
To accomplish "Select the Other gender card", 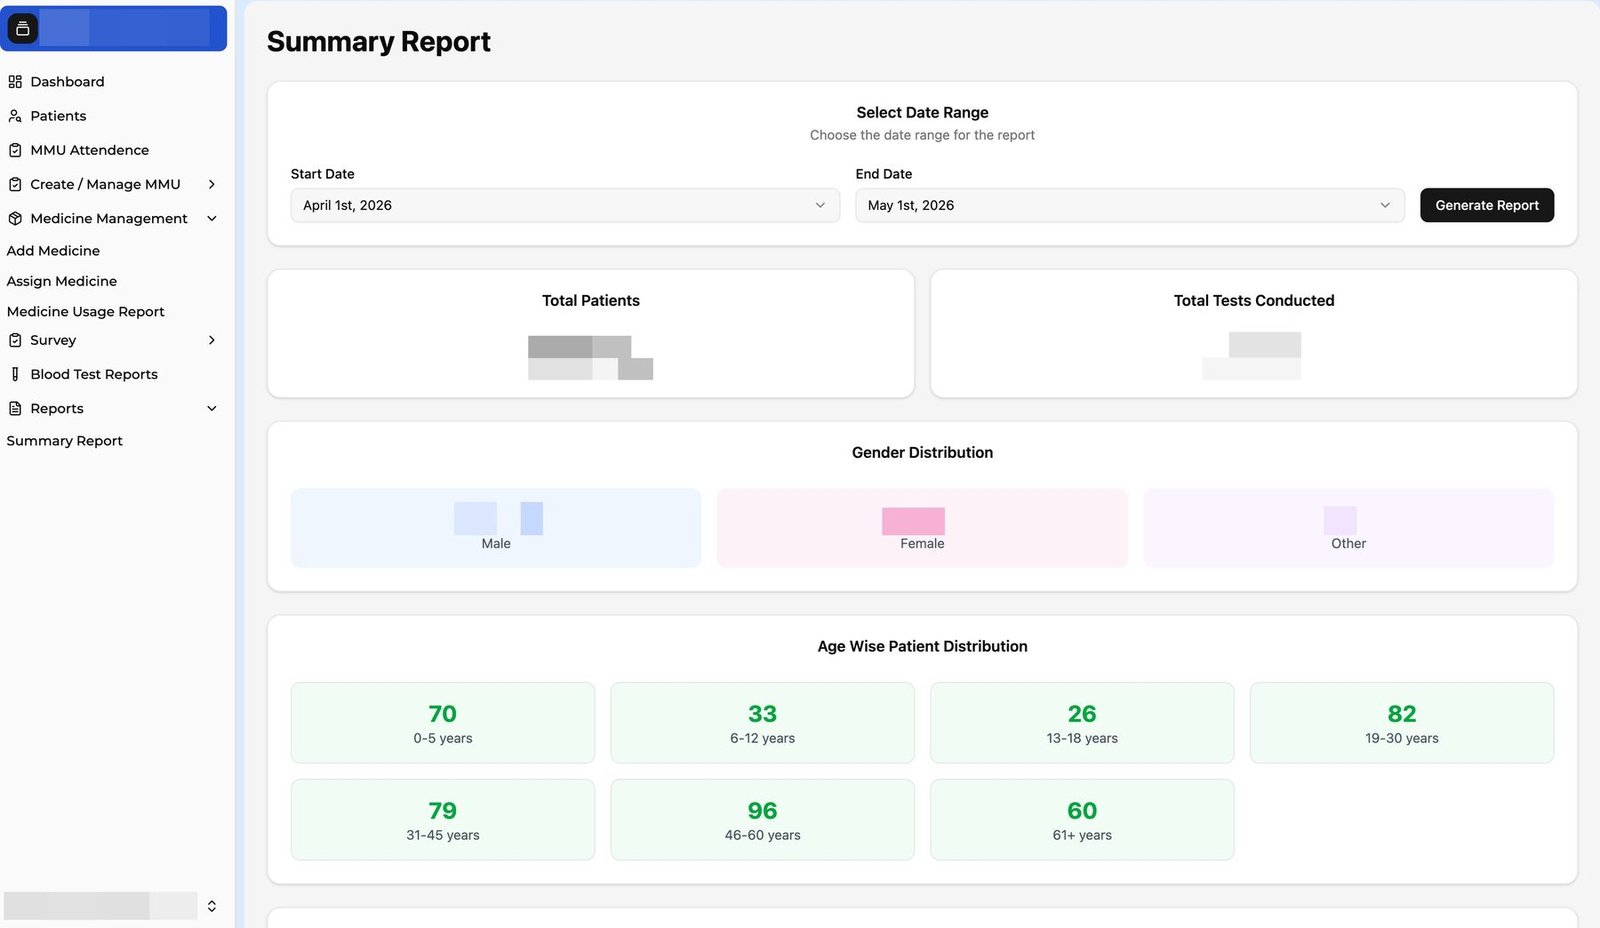I will coord(1348,528).
